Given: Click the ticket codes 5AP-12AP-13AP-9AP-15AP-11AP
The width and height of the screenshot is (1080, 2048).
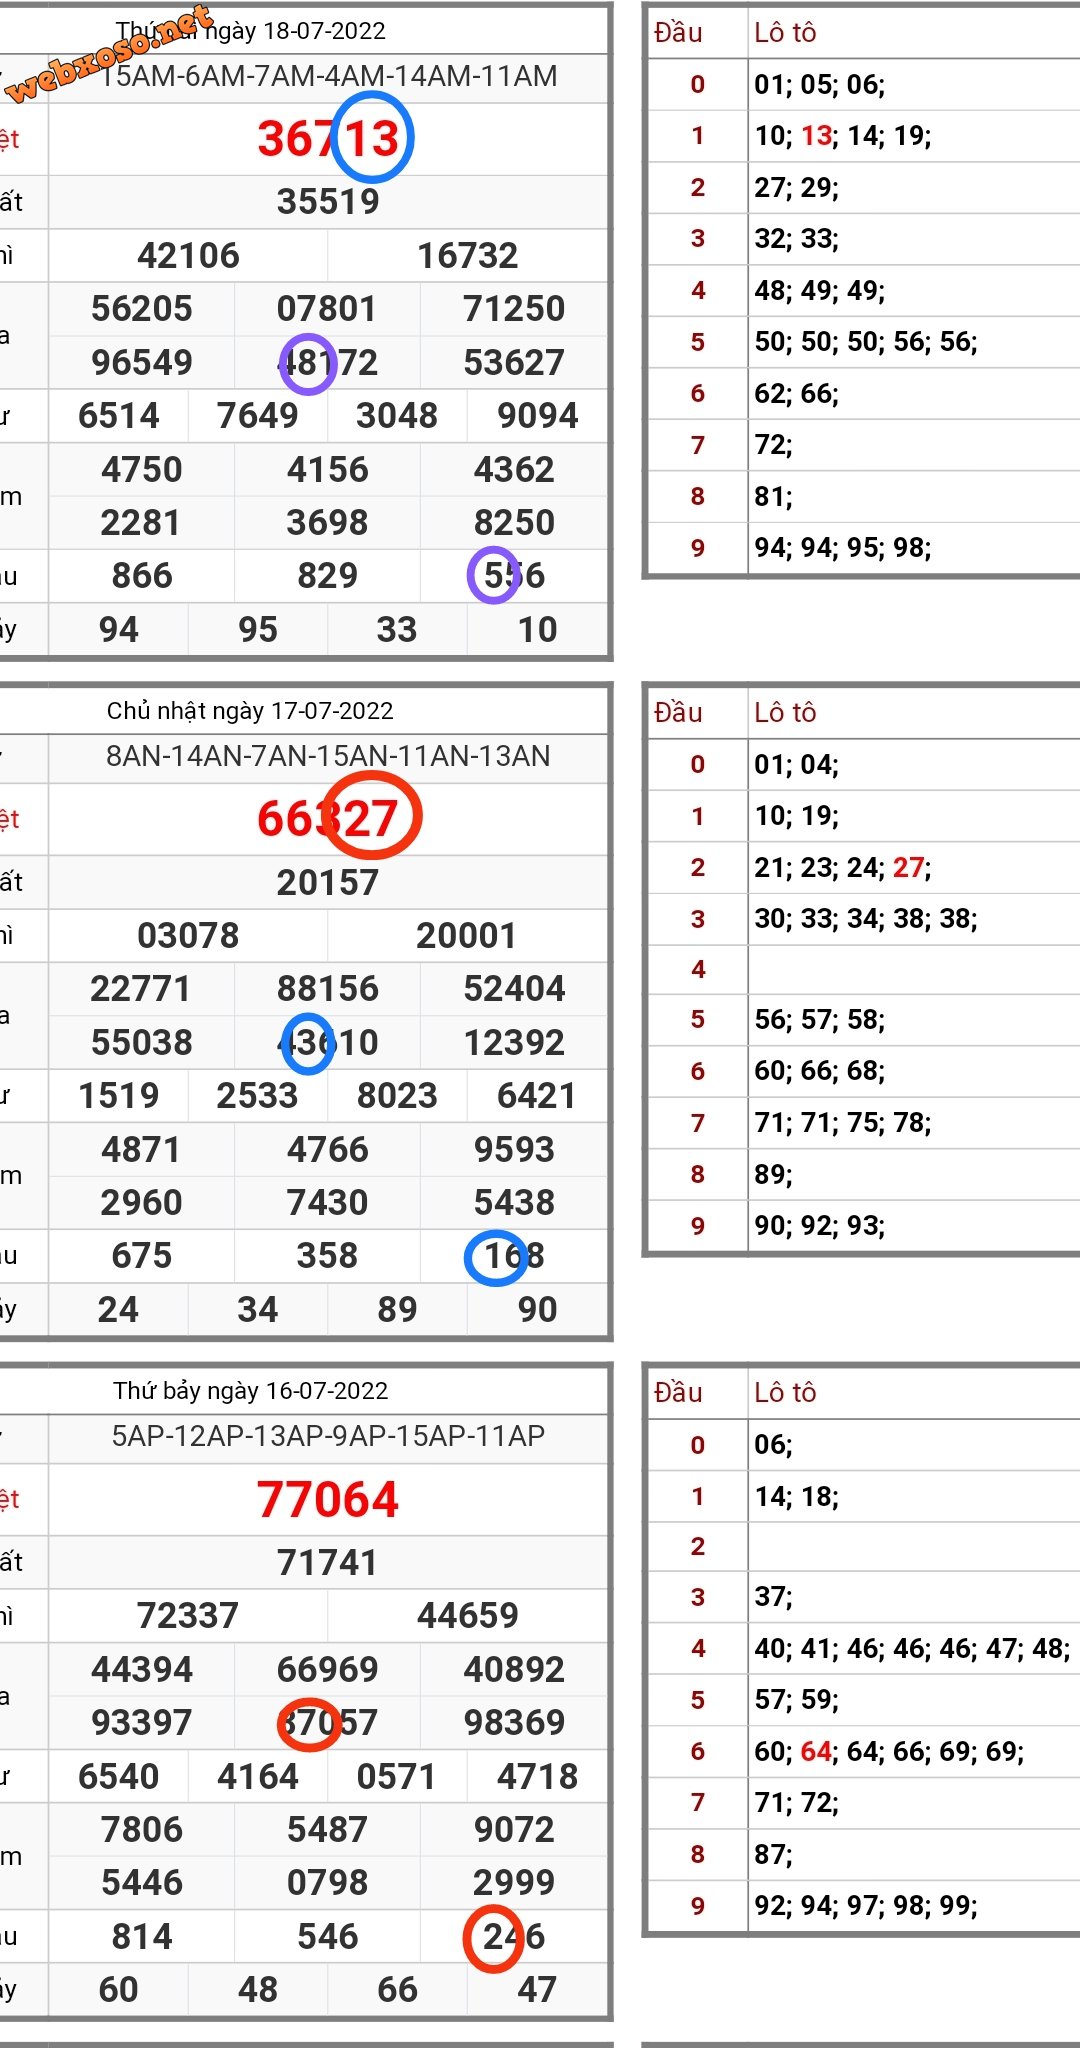Looking at the screenshot, I should [x=328, y=1436].
